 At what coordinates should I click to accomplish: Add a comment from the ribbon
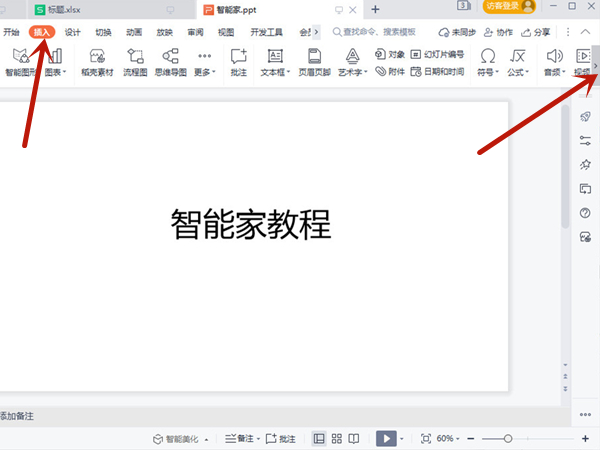coord(238,61)
